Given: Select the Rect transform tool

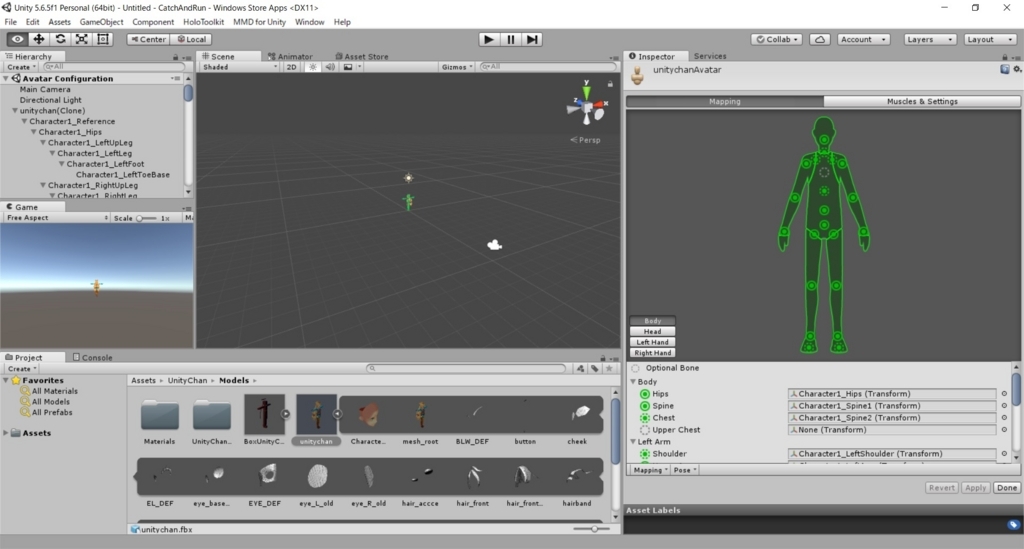Looking at the screenshot, I should 103,39.
